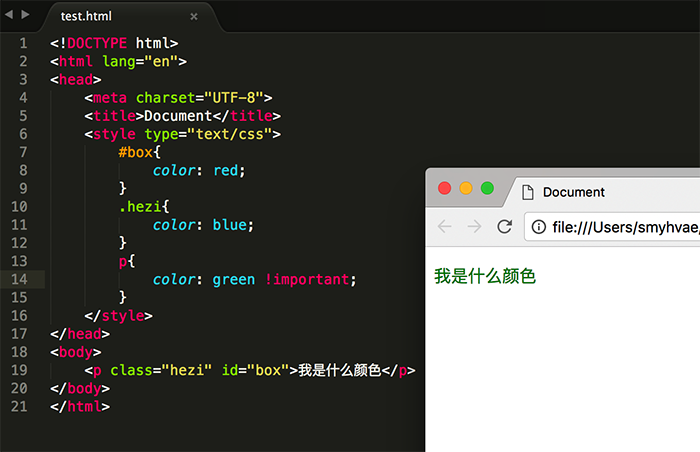
Task: Click line number 19 in the gutter
Action: 20,370
